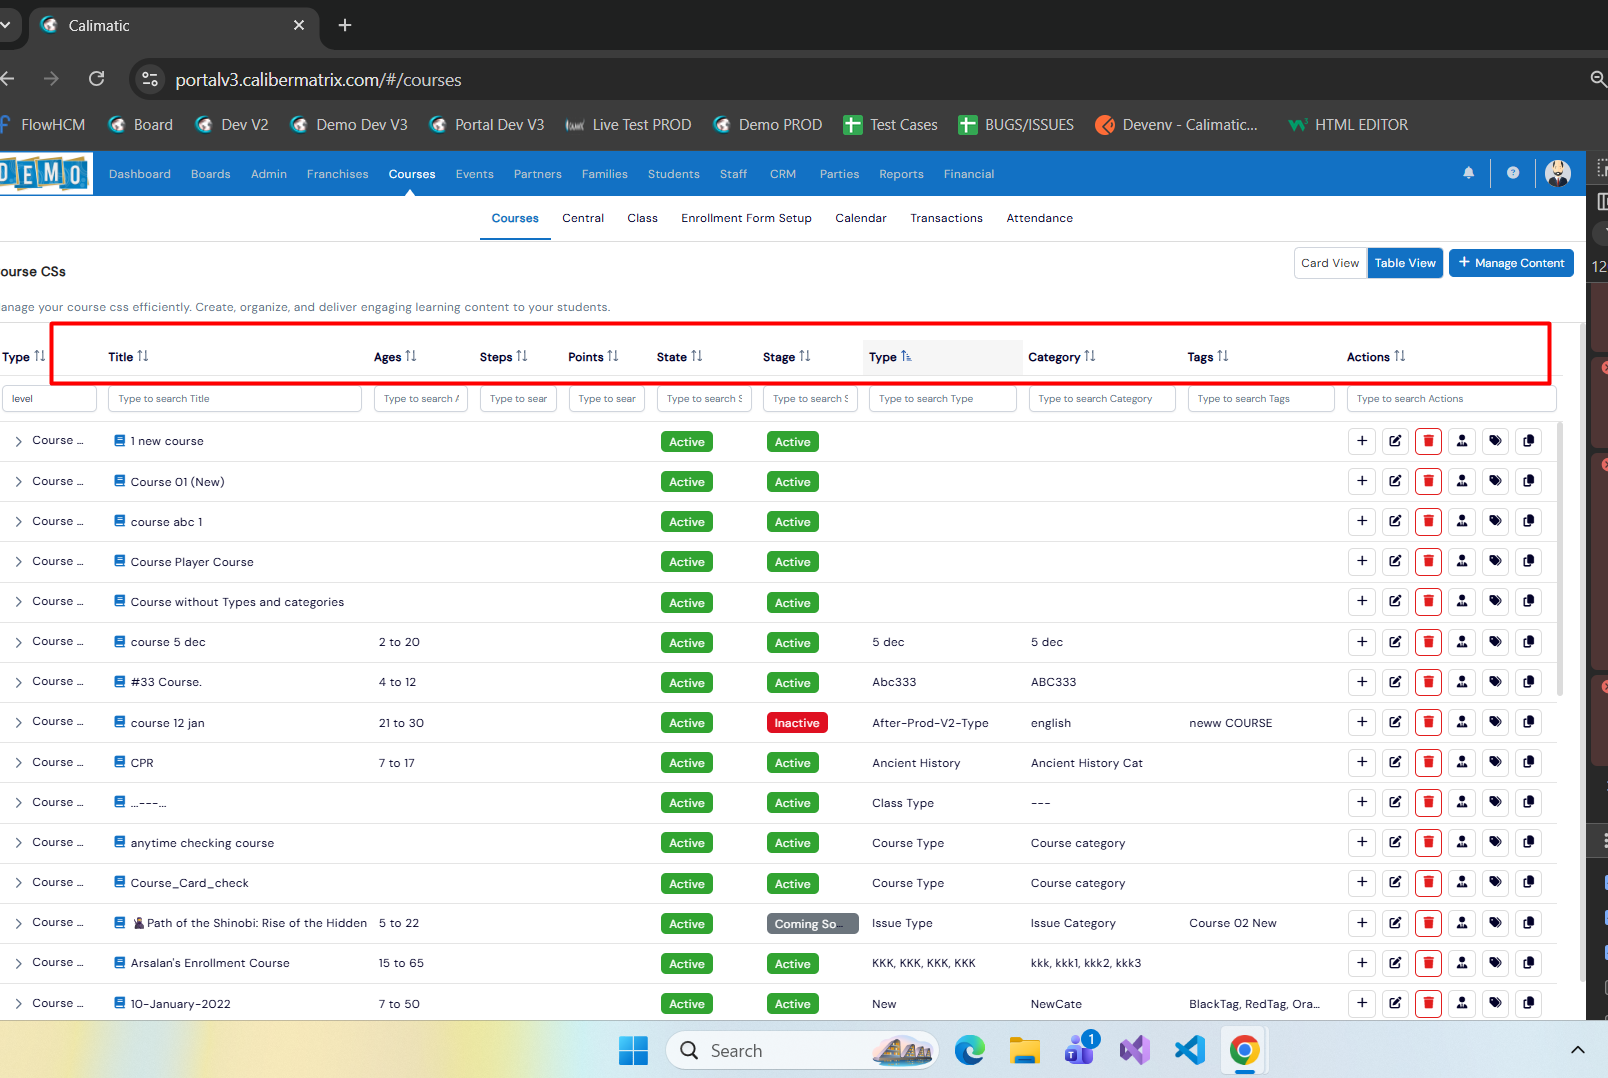Open HTML EDITOR bookmark
The width and height of the screenshot is (1608, 1078).
click(x=1348, y=124)
